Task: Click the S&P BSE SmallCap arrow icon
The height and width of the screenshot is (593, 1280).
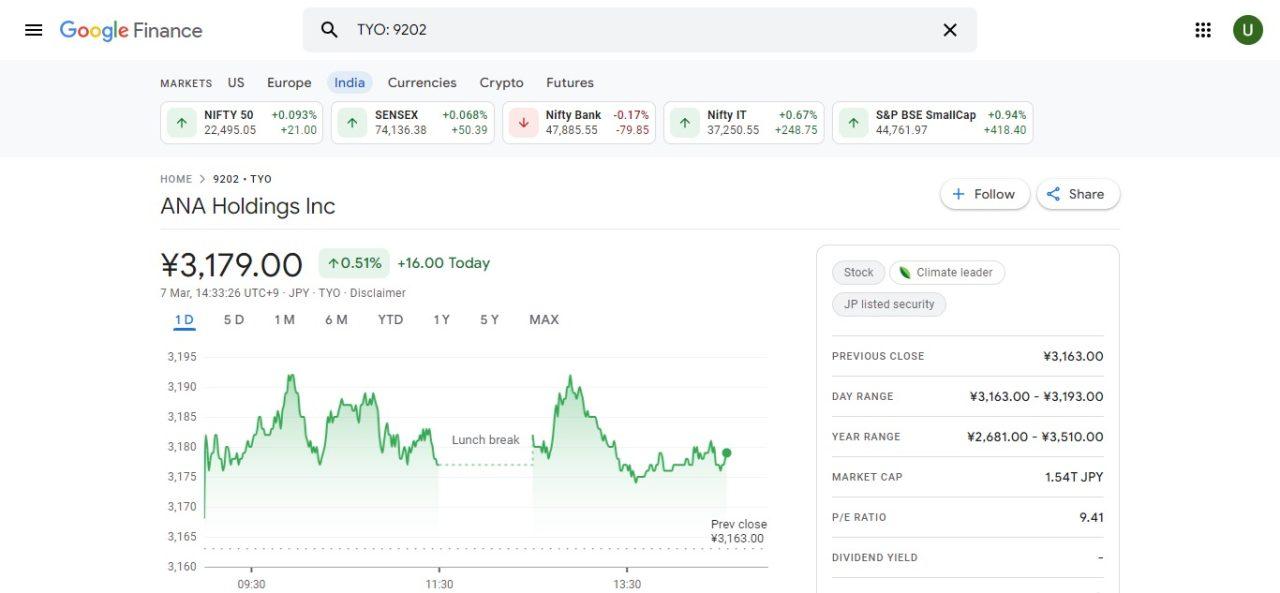Action: pyautogui.click(x=853, y=123)
